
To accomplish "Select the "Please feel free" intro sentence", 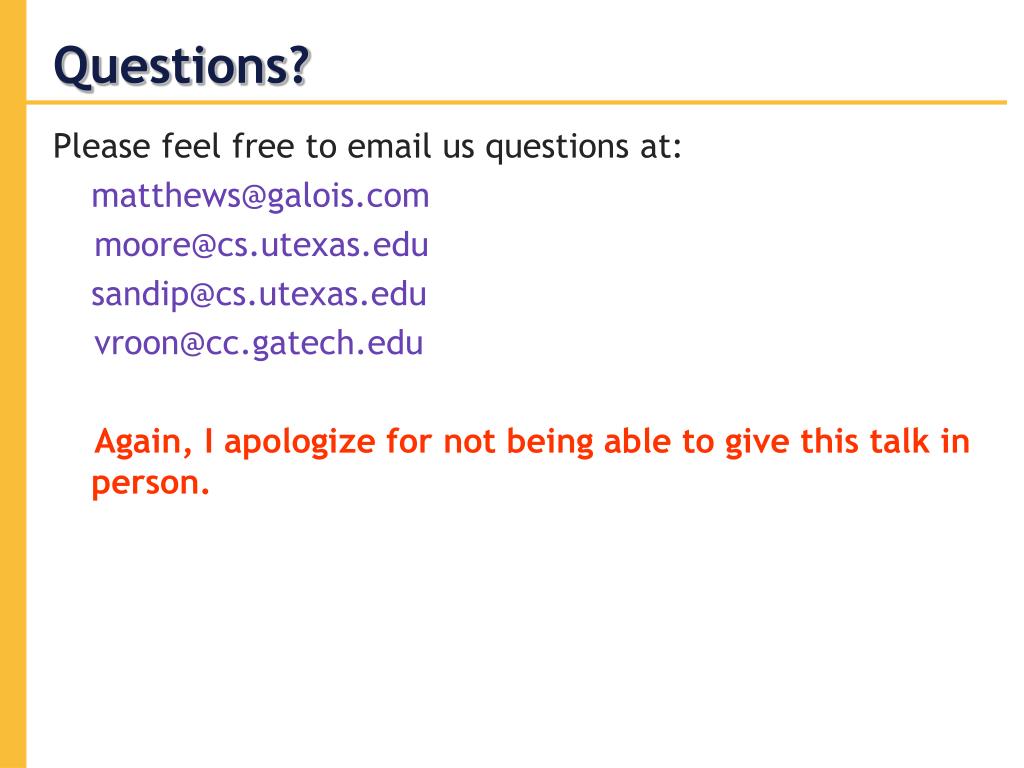I will click(367, 146).
